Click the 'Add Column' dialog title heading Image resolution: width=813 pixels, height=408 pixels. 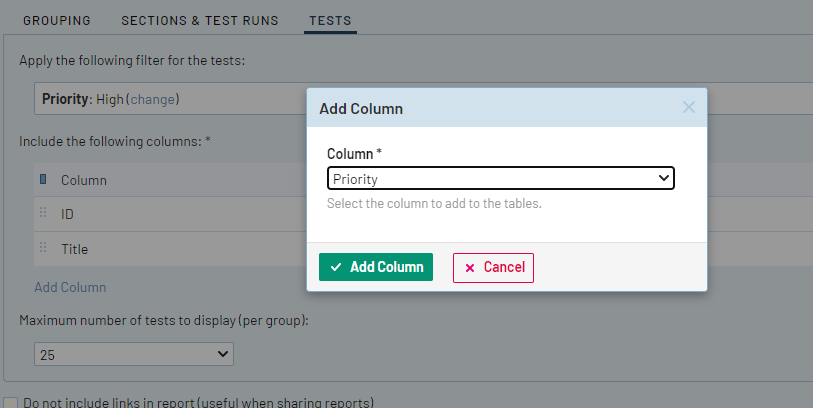361,108
